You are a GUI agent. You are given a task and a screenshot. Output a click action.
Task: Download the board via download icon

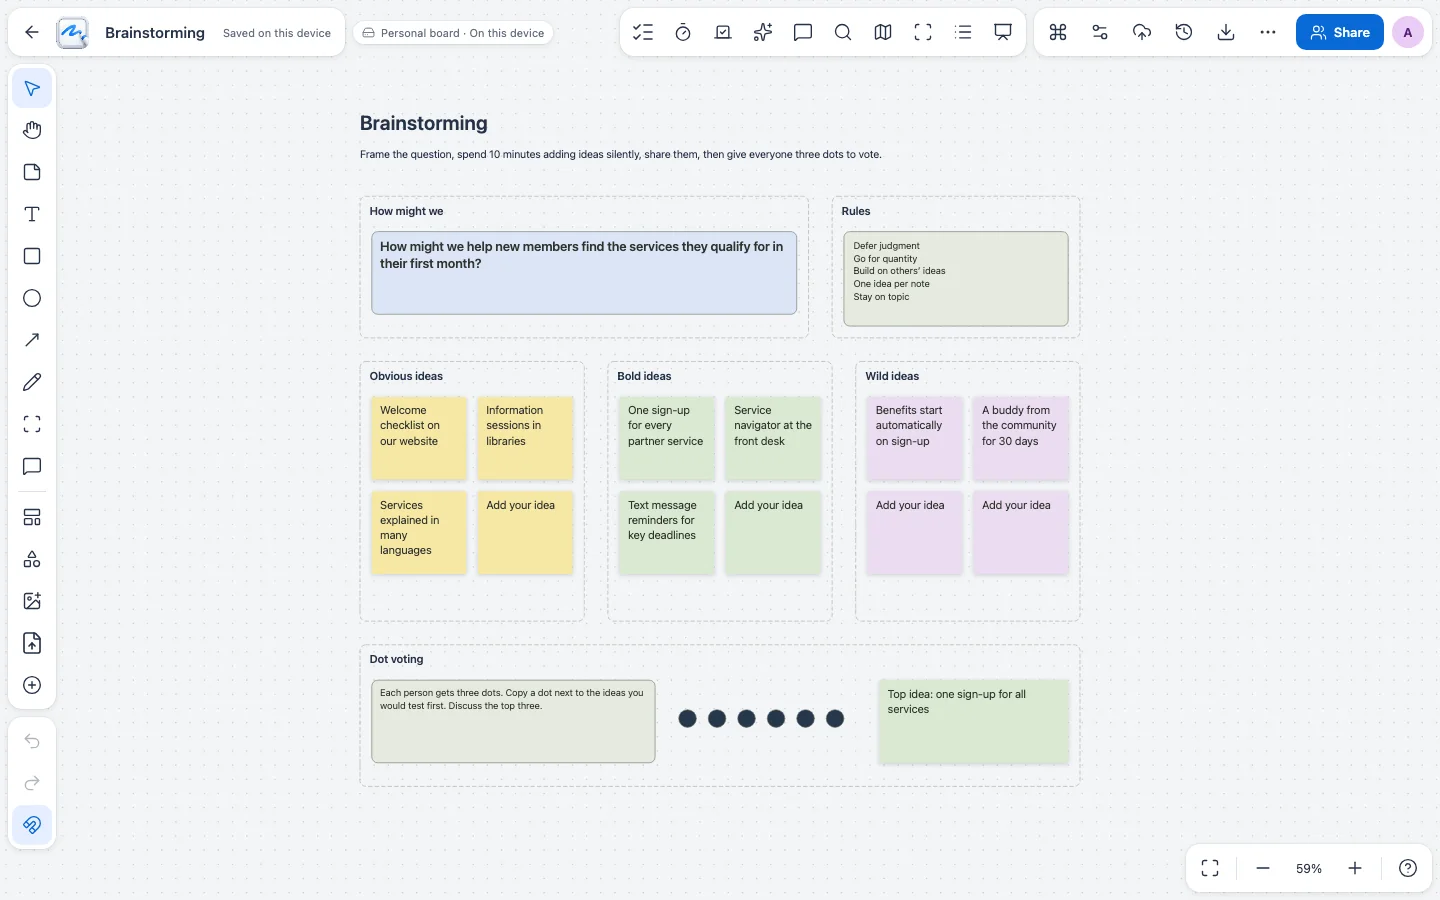(1226, 32)
